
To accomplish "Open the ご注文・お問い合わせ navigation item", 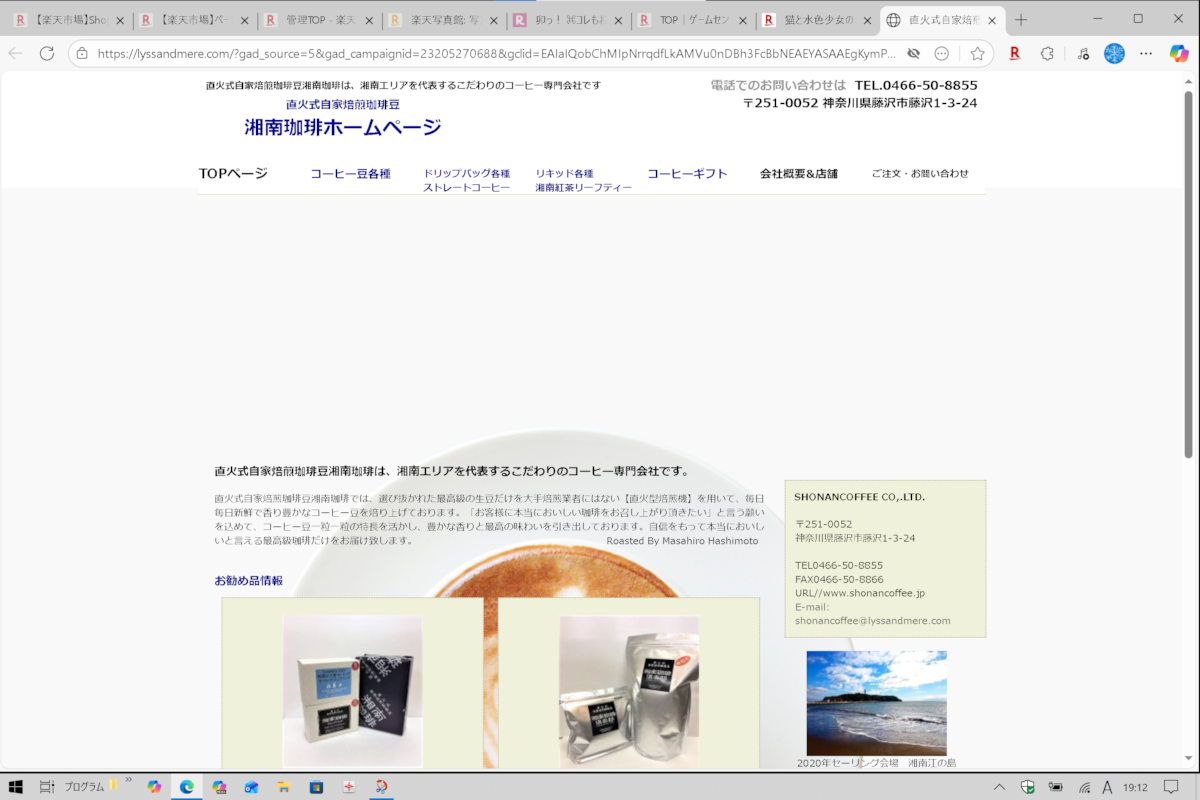I will [x=920, y=174].
